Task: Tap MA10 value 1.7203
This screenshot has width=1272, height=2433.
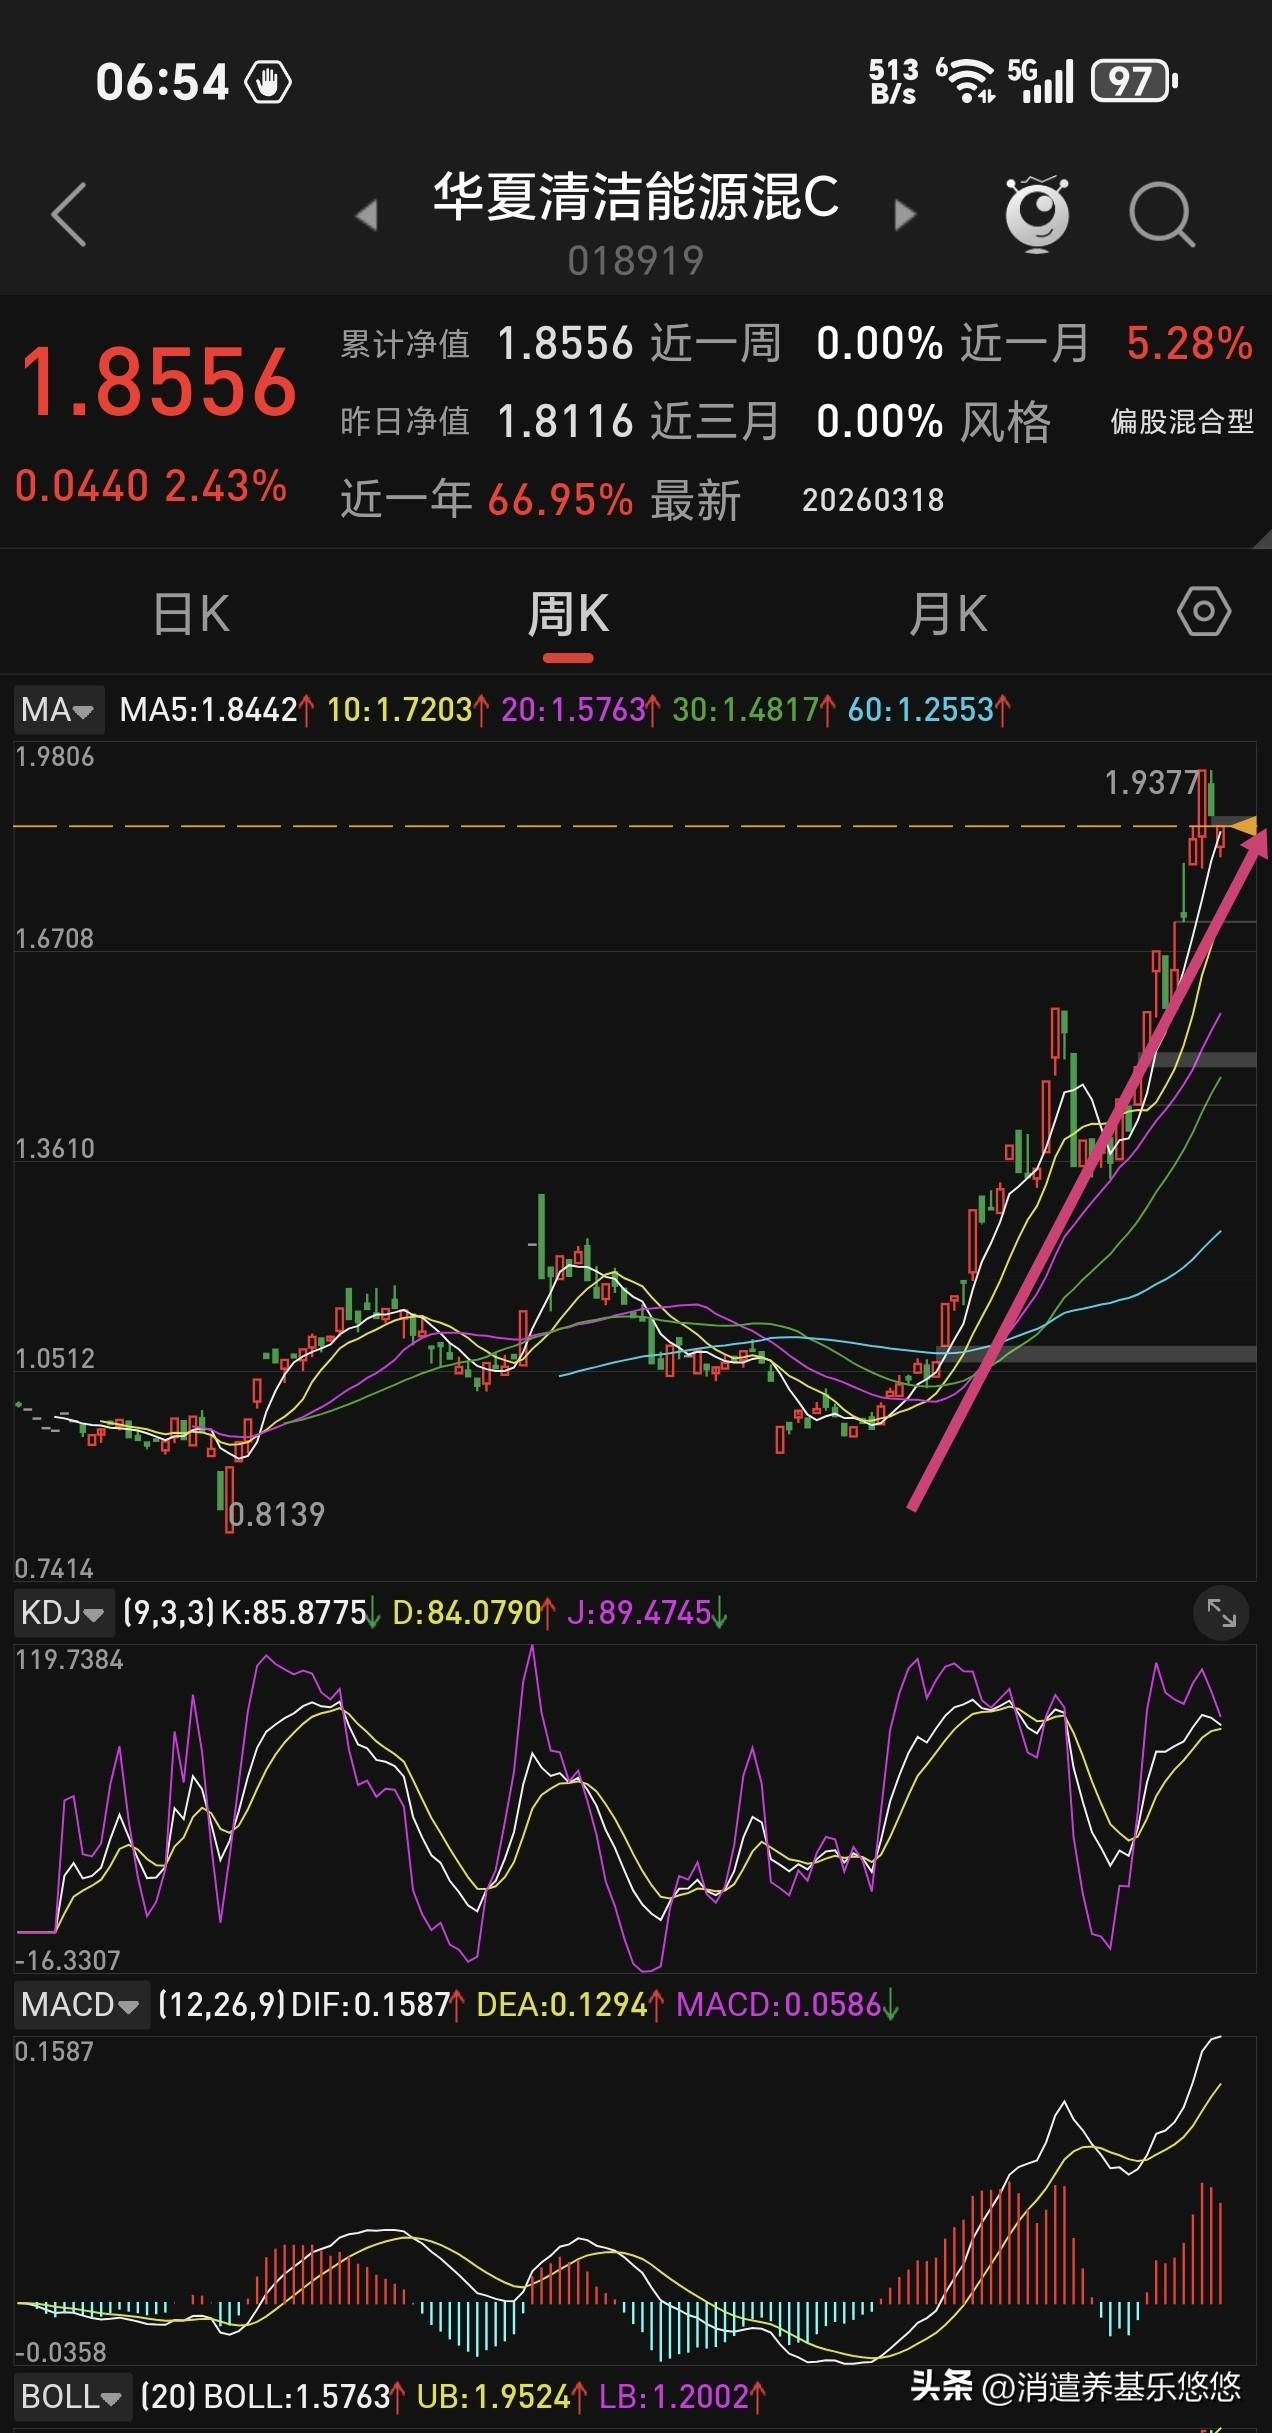Action: [408, 710]
